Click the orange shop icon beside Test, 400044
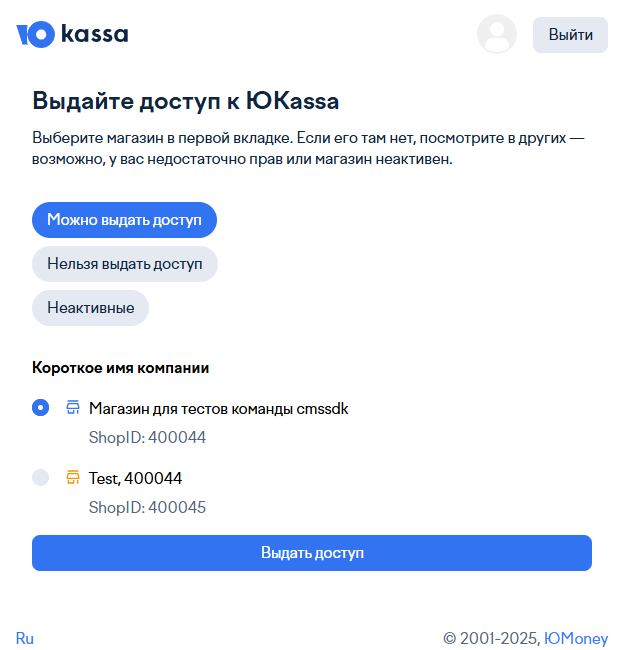Screen dimensions: 622x650 [x=73, y=478]
